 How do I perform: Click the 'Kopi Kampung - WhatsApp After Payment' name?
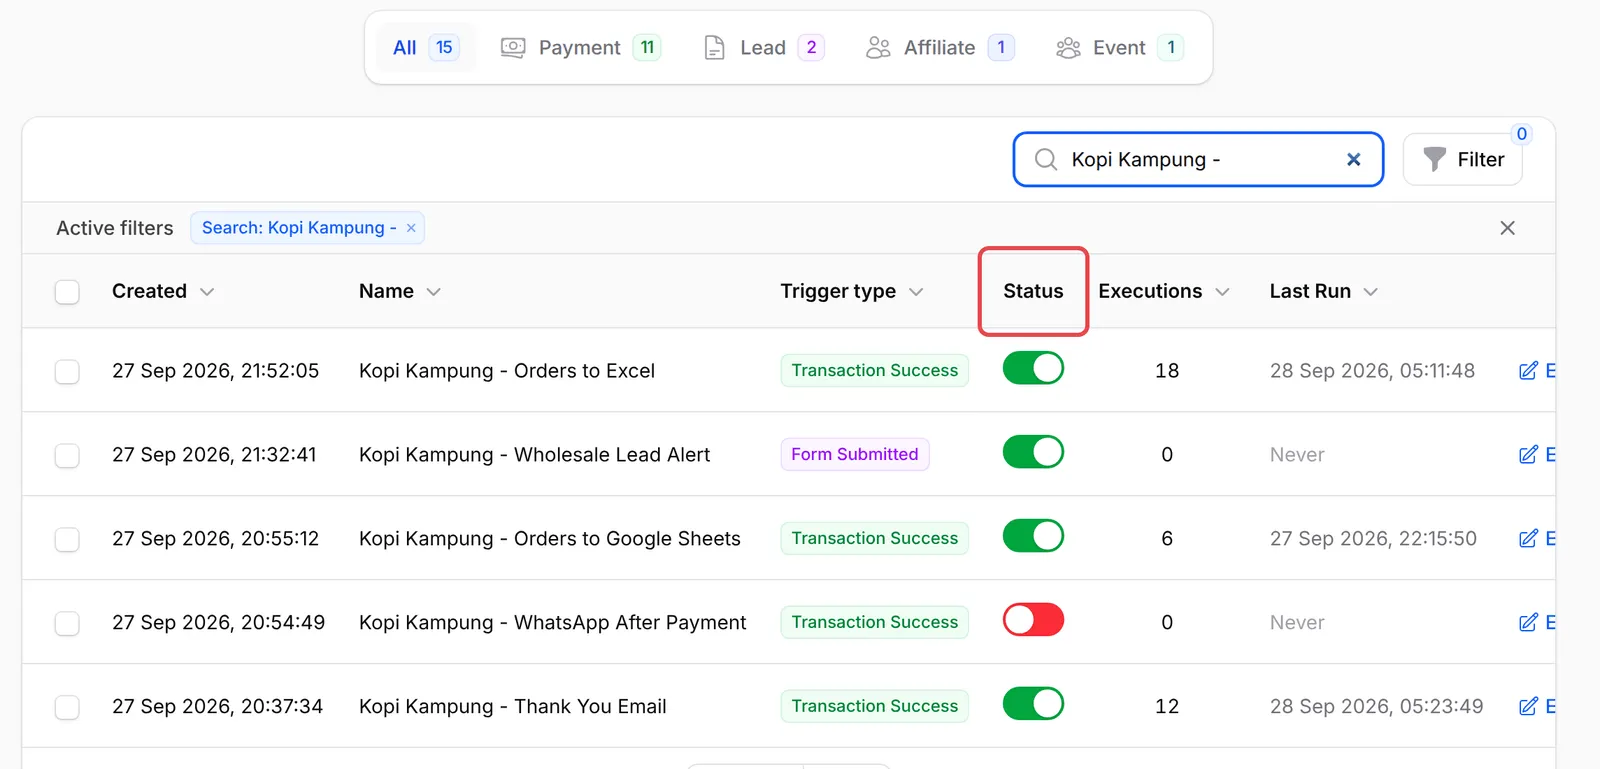(x=552, y=623)
